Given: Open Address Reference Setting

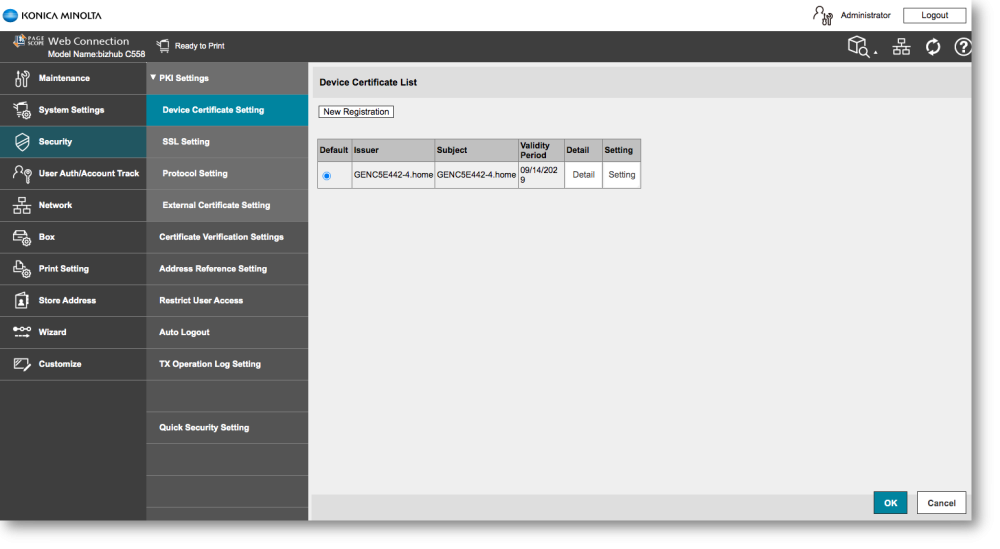Looking at the screenshot, I should coord(227,269).
